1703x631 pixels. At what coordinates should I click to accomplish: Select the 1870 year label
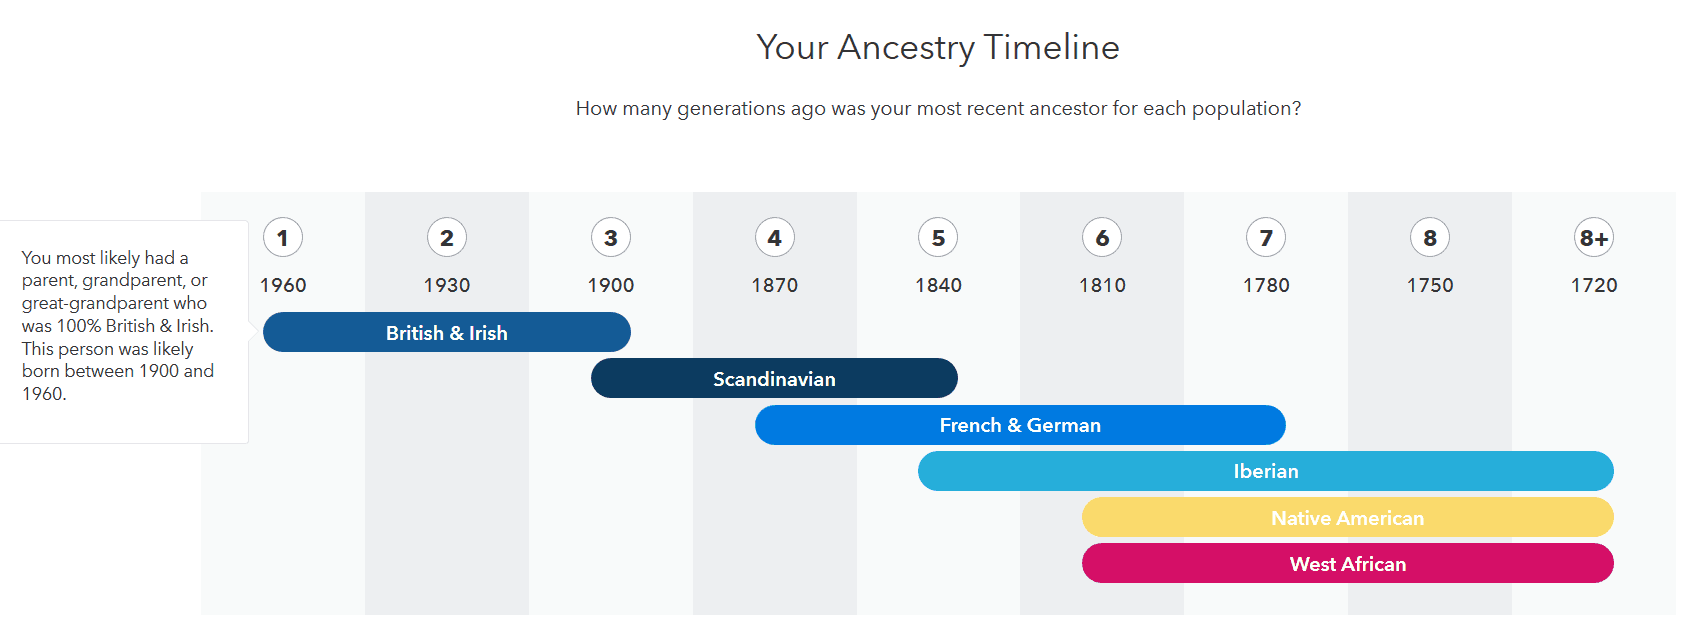(775, 285)
